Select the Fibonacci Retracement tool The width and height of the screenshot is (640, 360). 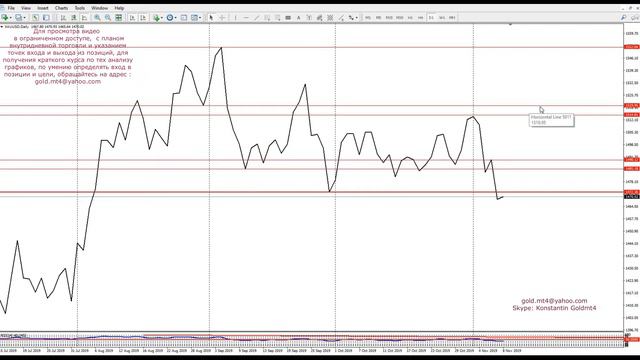[x=278, y=18]
